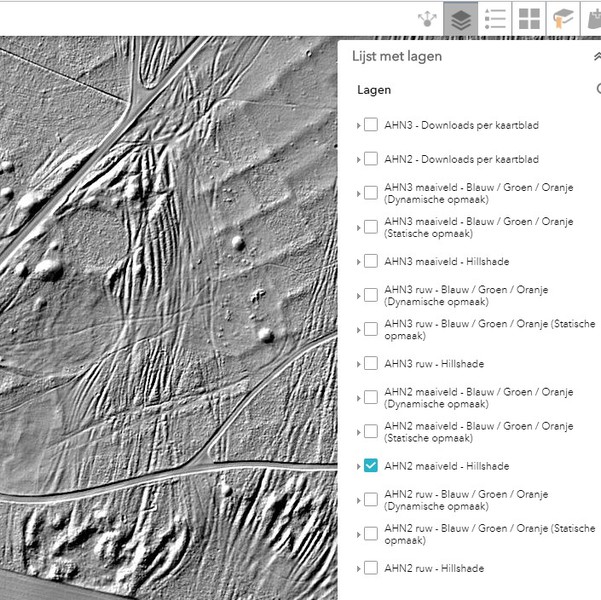601x600 pixels.
Task: Check AHN2 ruw Dynamische opmaak layer
Action: [x=371, y=500]
